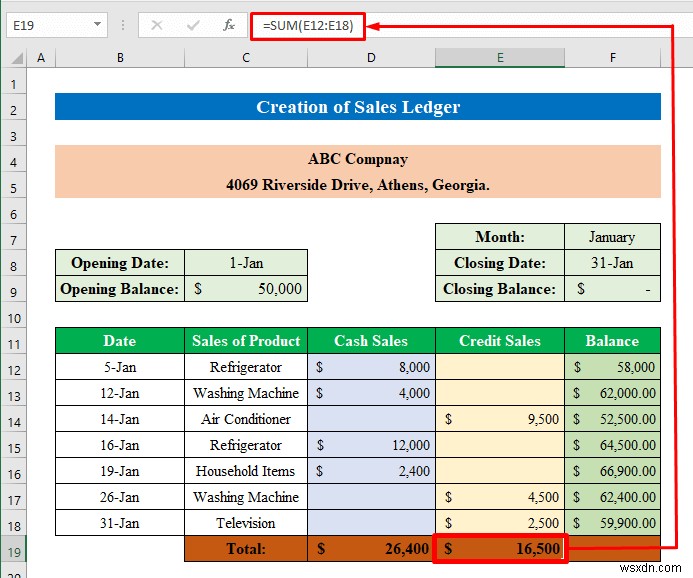
Task: Select the credit sales 9,500 cell
Action: click(x=500, y=419)
